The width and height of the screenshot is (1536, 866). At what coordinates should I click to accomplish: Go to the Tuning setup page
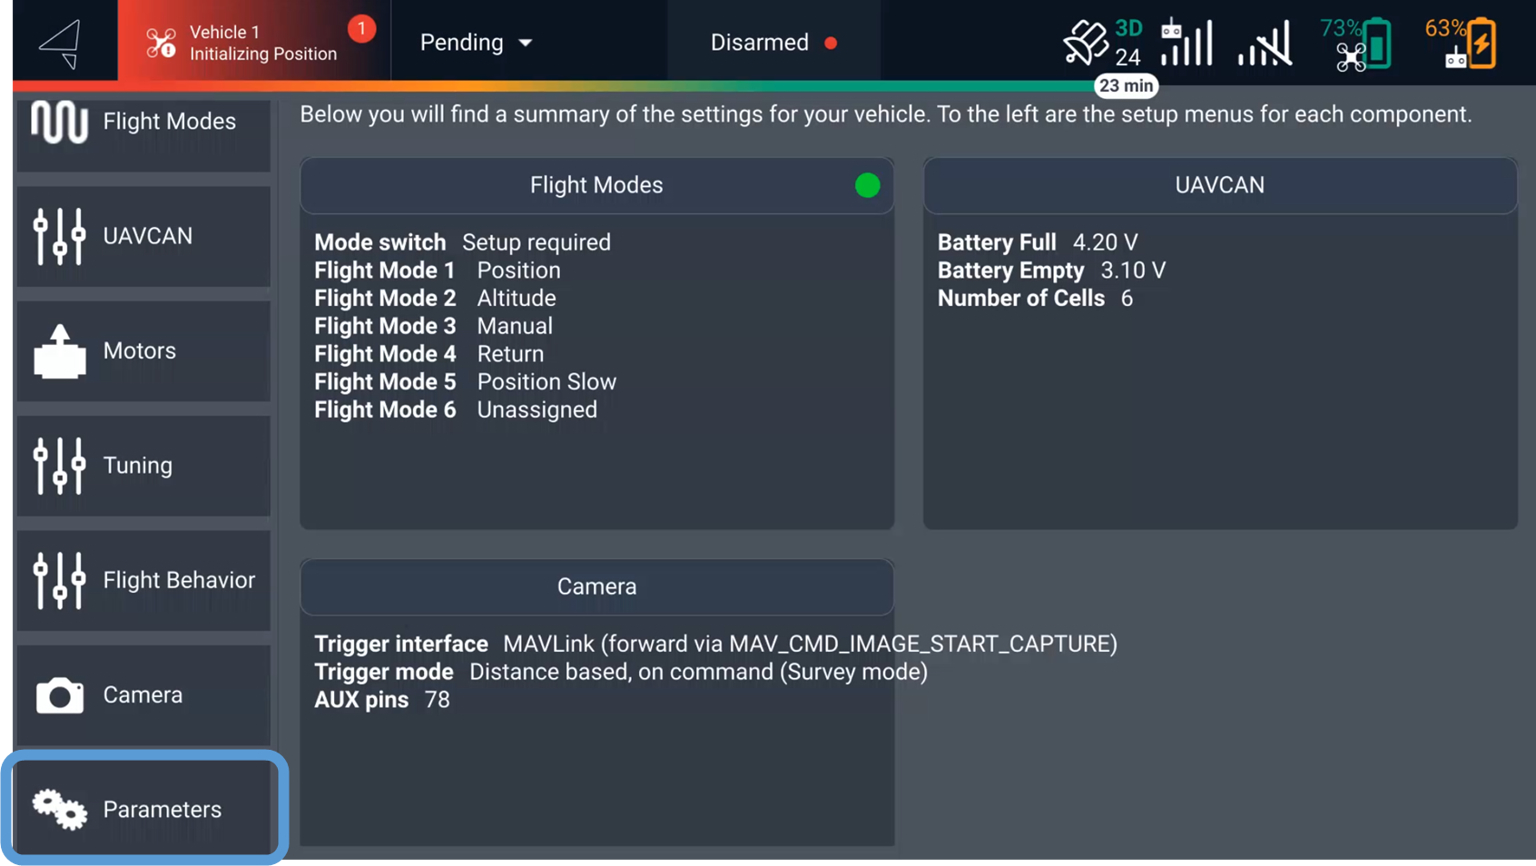pos(143,466)
